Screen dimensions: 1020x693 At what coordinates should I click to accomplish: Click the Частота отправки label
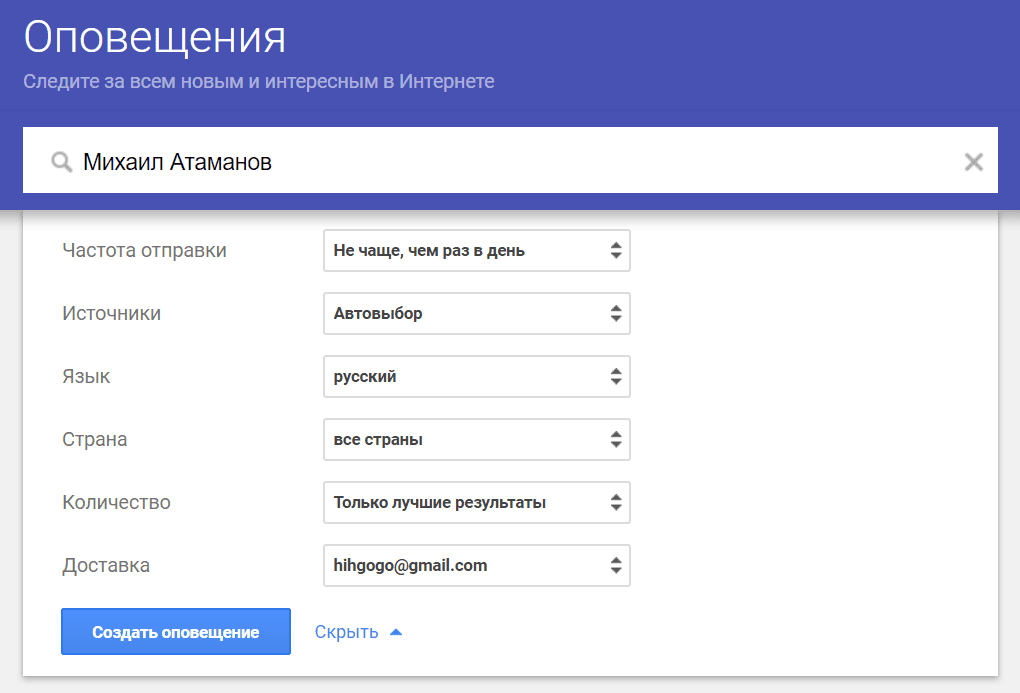click(x=144, y=251)
